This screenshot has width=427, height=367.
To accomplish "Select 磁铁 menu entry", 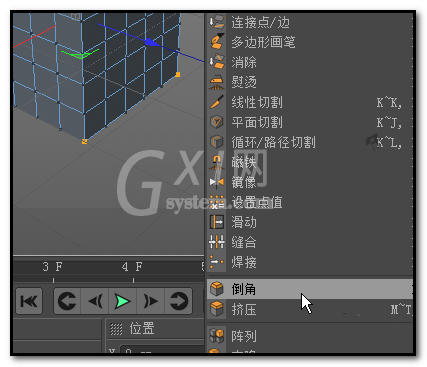I will point(310,162).
